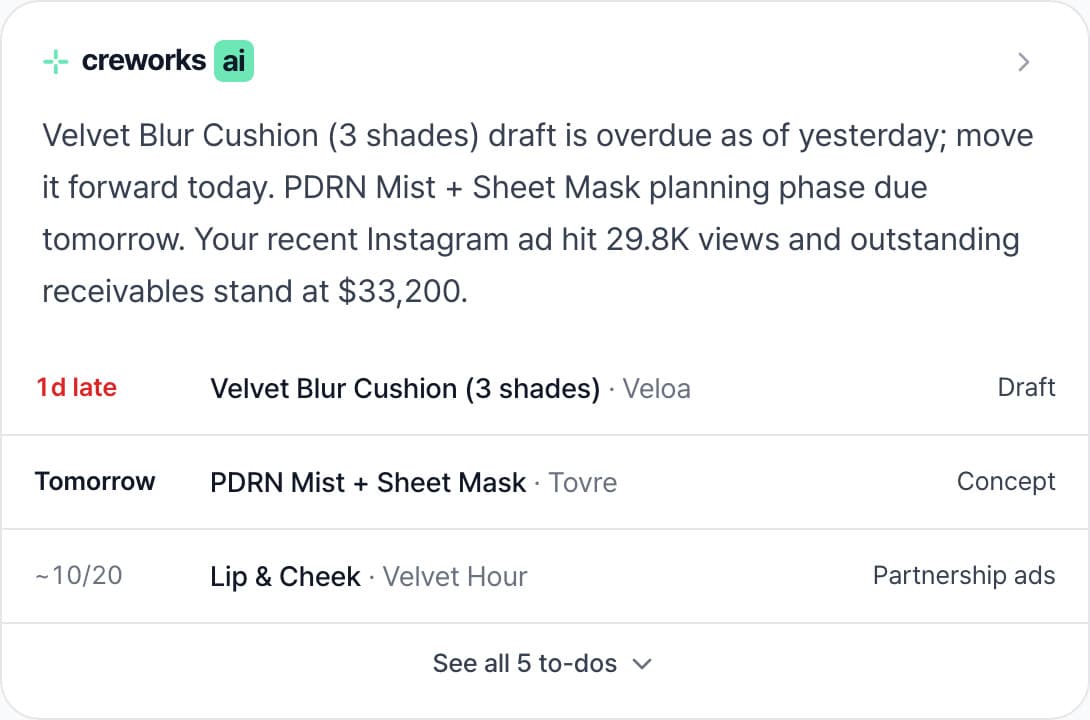Image resolution: width=1090 pixels, height=720 pixels.
Task: Click the down chevron beside to-dos
Action: pyautogui.click(x=642, y=664)
